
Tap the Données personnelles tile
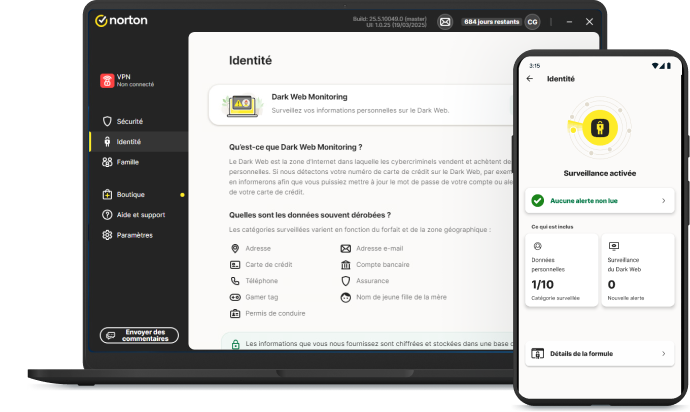tap(561, 270)
